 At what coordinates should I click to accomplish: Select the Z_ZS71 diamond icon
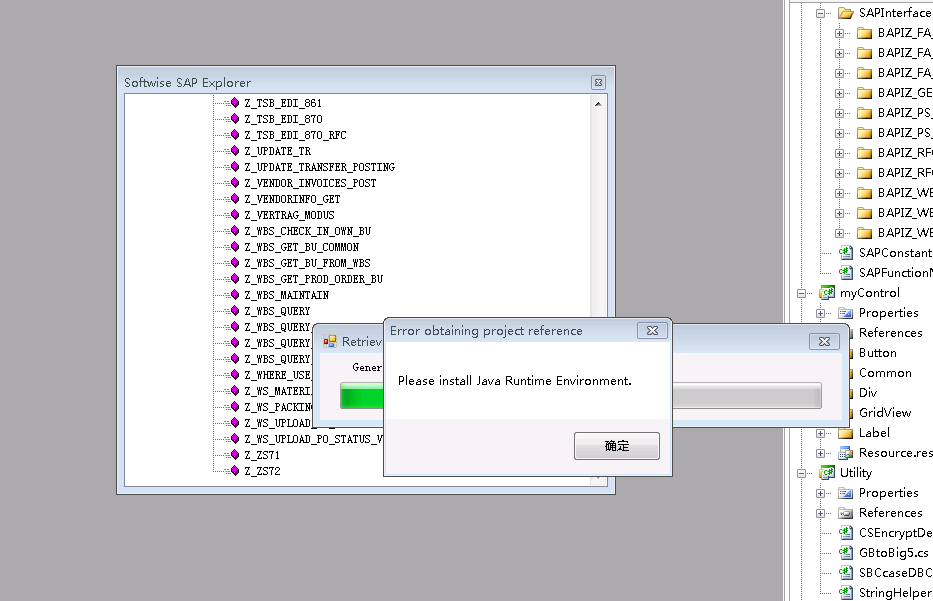(235, 455)
